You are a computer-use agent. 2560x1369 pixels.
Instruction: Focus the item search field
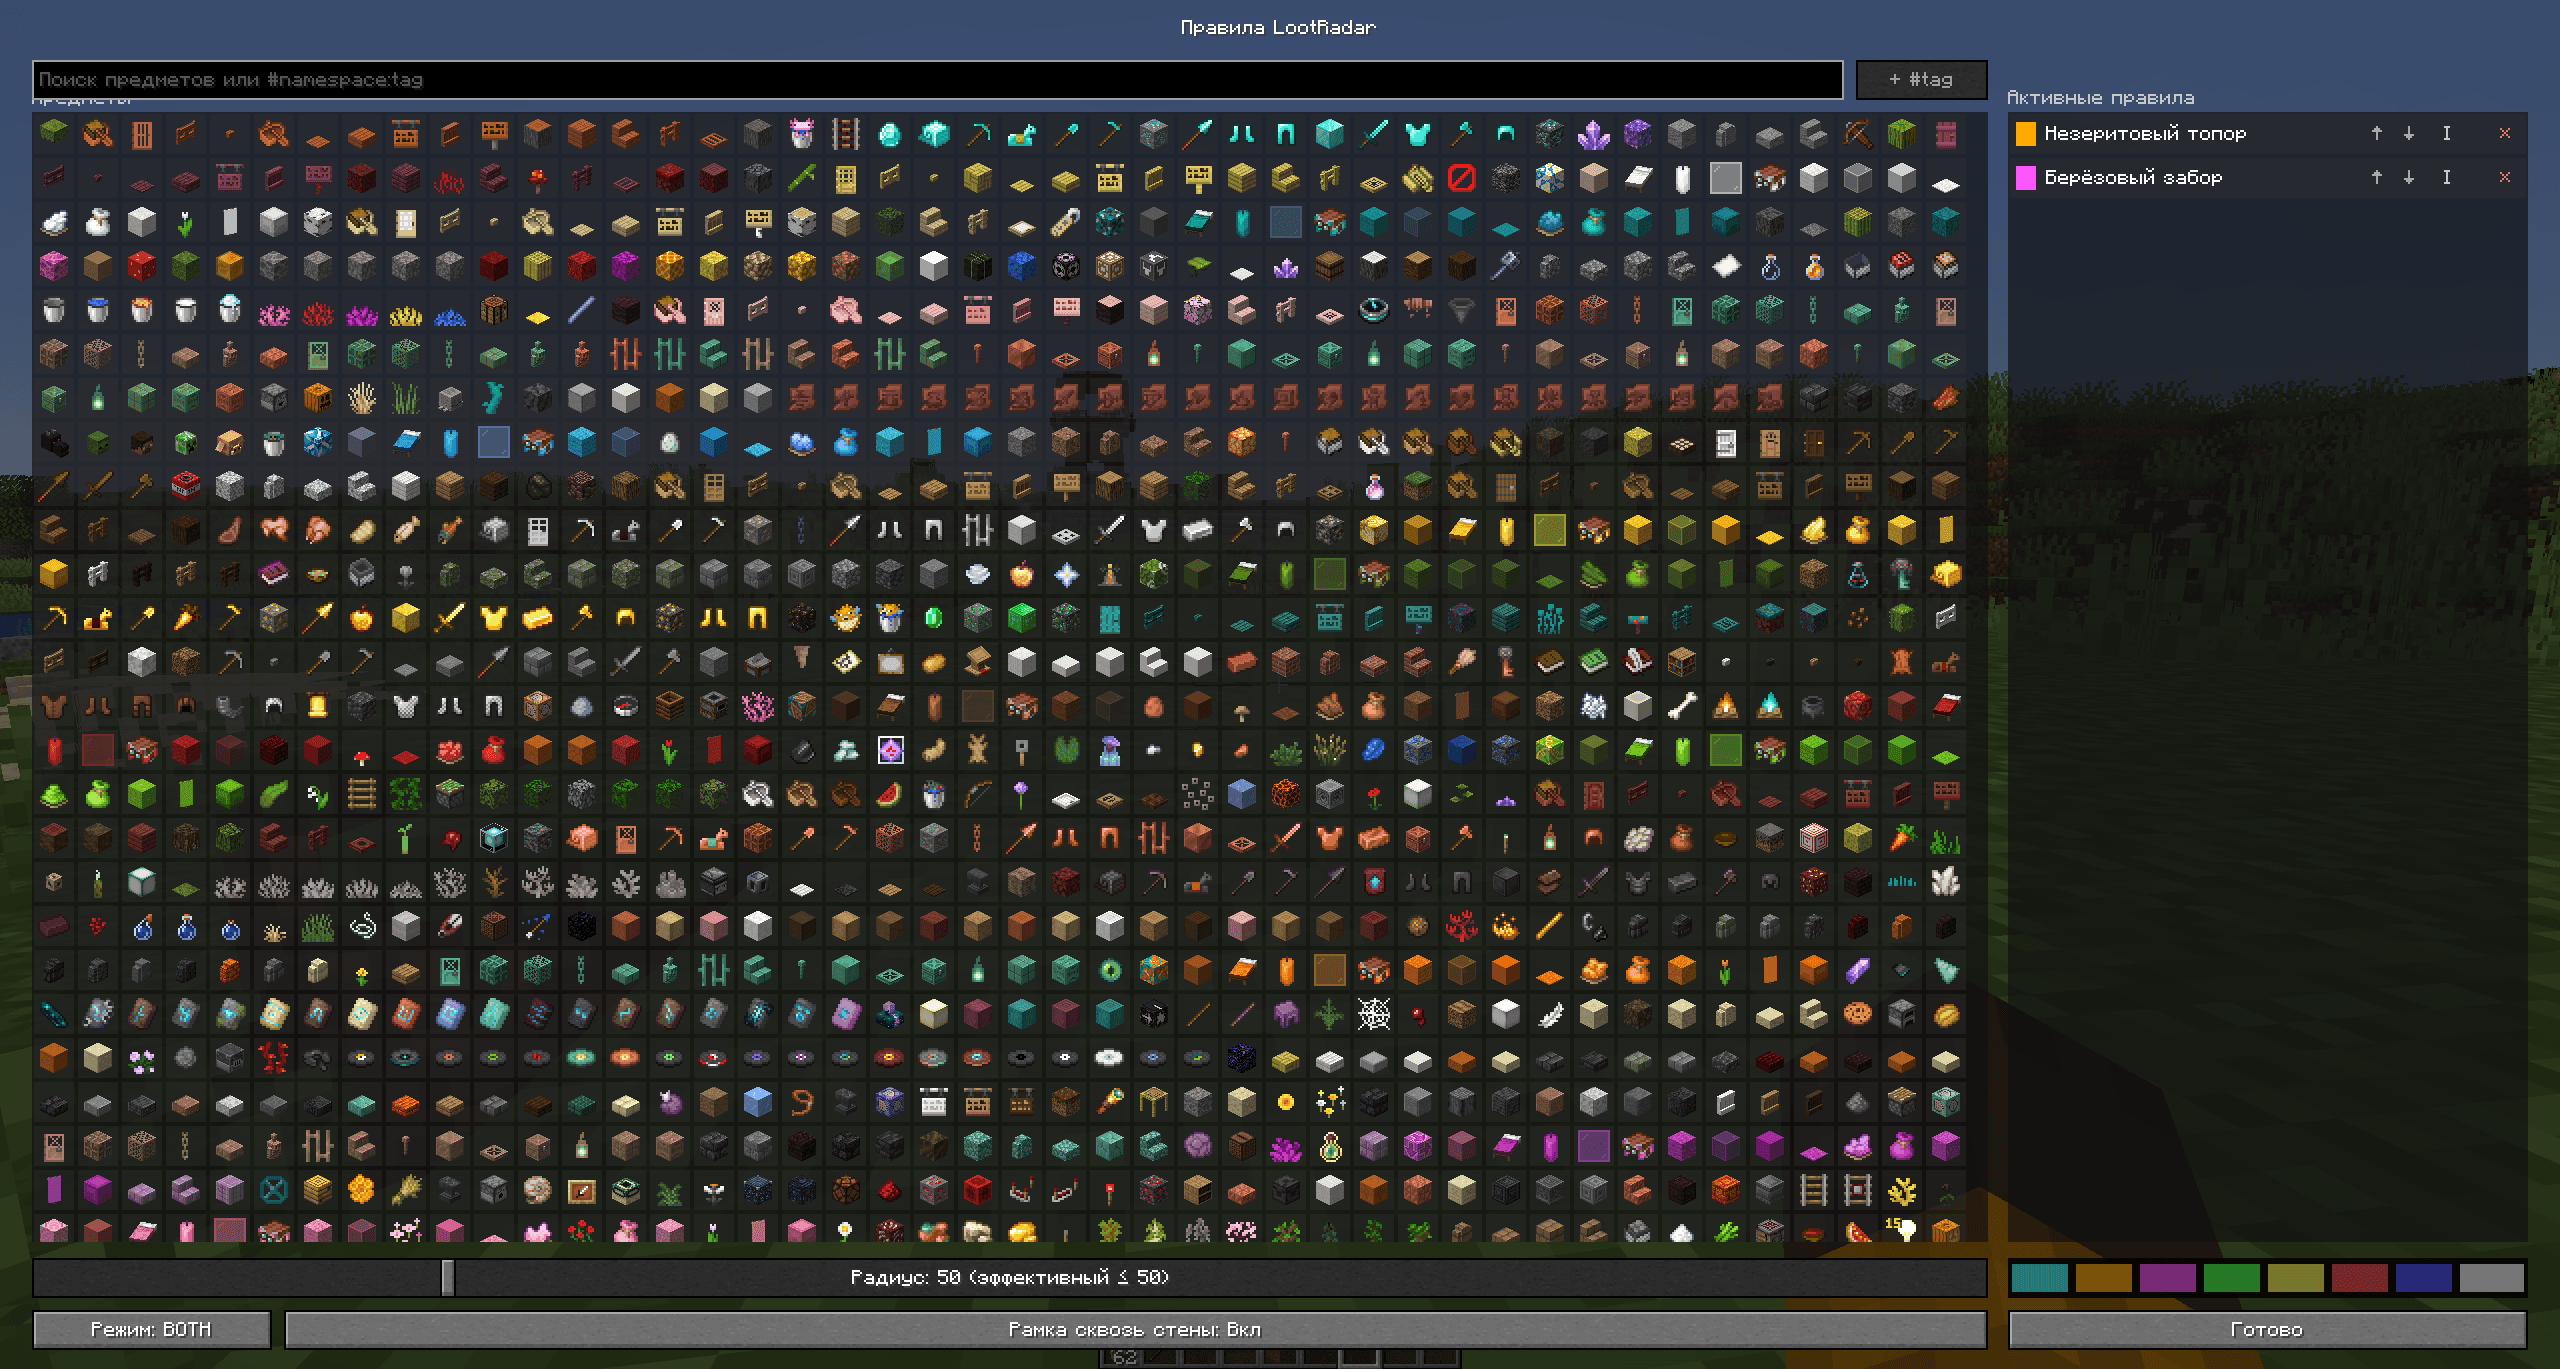[x=938, y=79]
